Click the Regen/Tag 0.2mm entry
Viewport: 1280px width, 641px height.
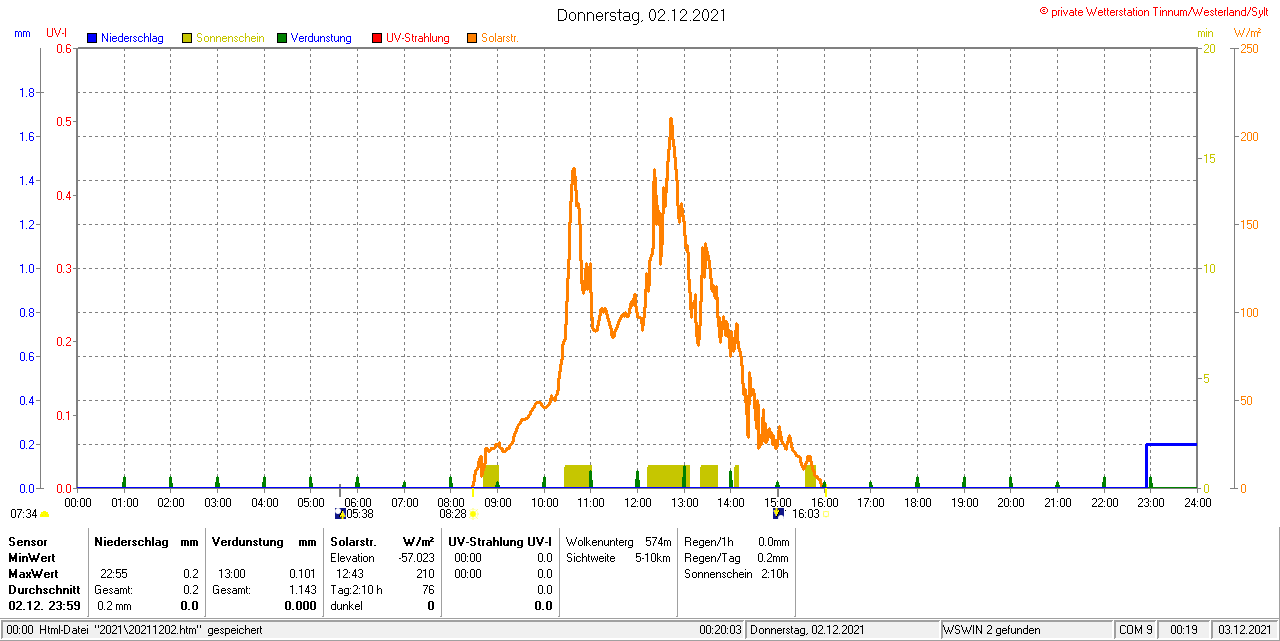[x=737, y=558]
